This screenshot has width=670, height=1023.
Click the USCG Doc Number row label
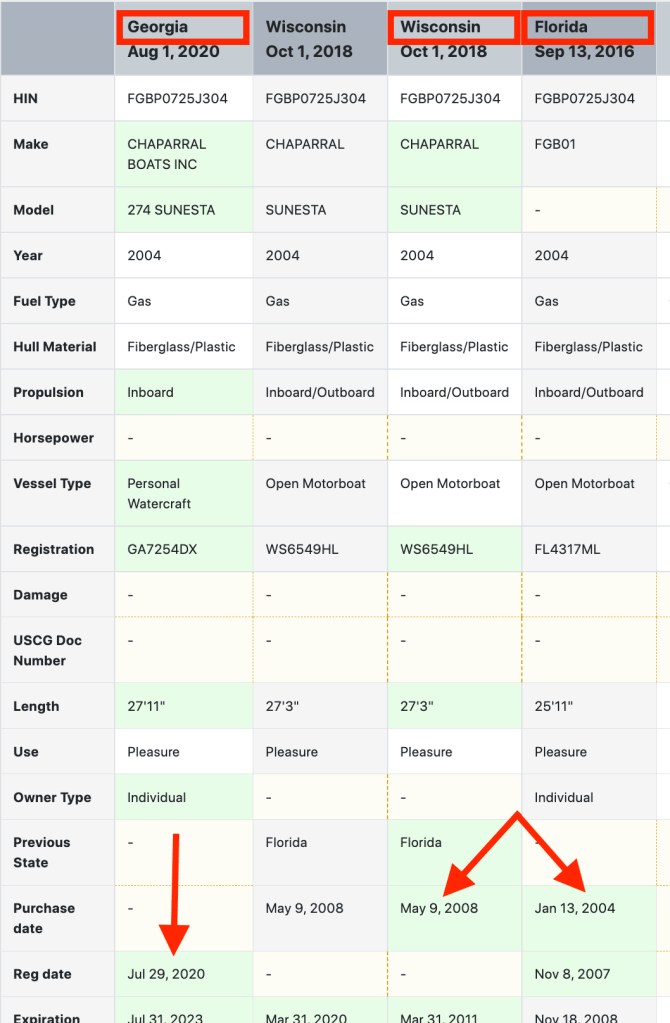click(x=47, y=650)
